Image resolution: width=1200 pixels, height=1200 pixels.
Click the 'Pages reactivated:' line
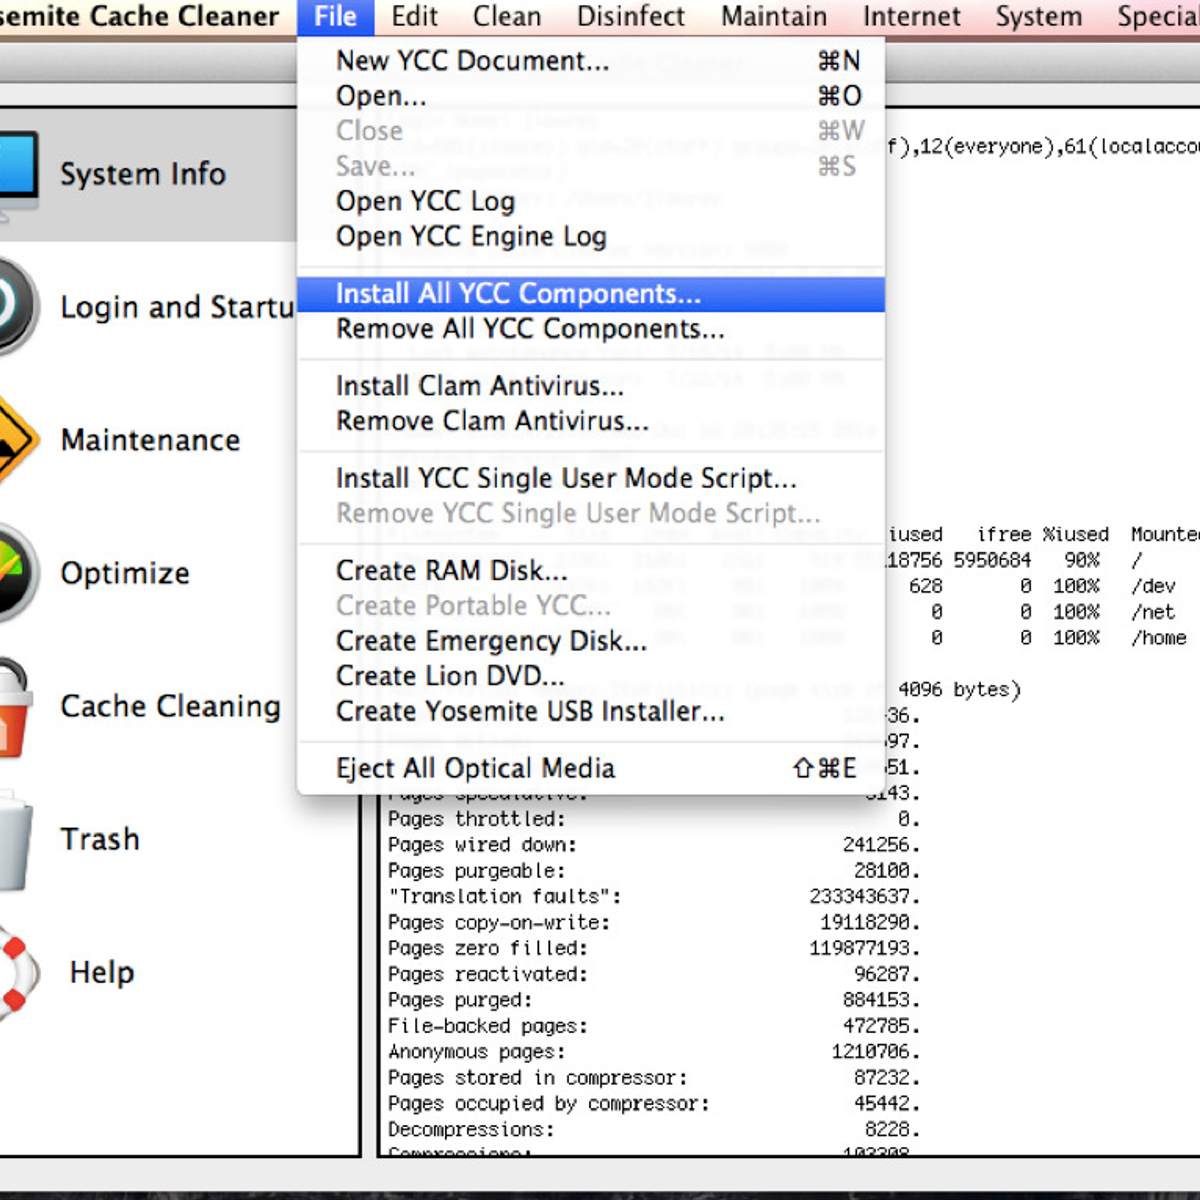coord(654,974)
